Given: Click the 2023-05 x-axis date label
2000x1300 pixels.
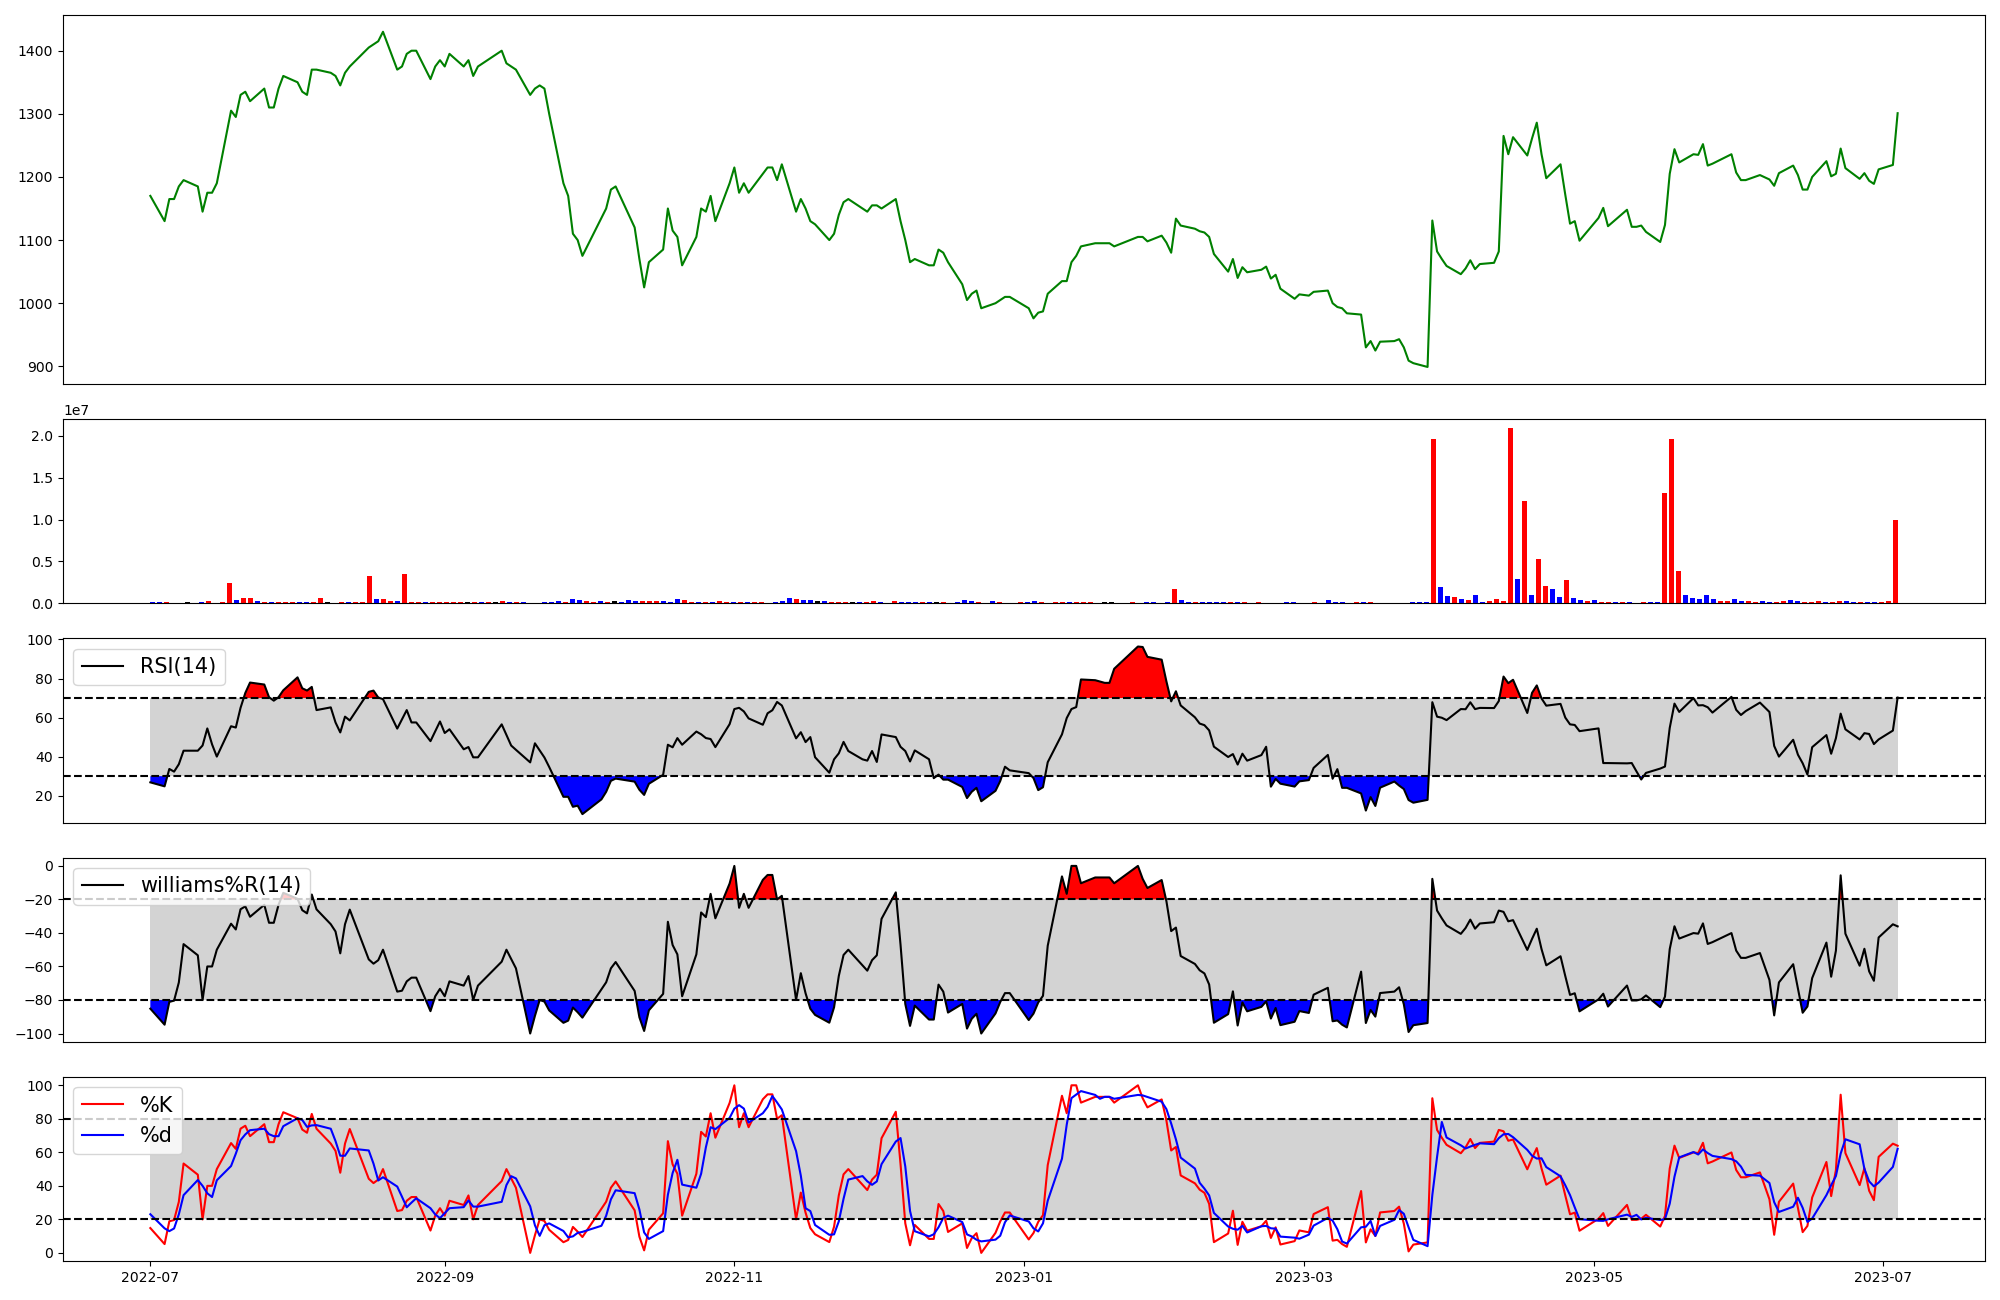Looking at the screenshot, I should (1593, 1277).
